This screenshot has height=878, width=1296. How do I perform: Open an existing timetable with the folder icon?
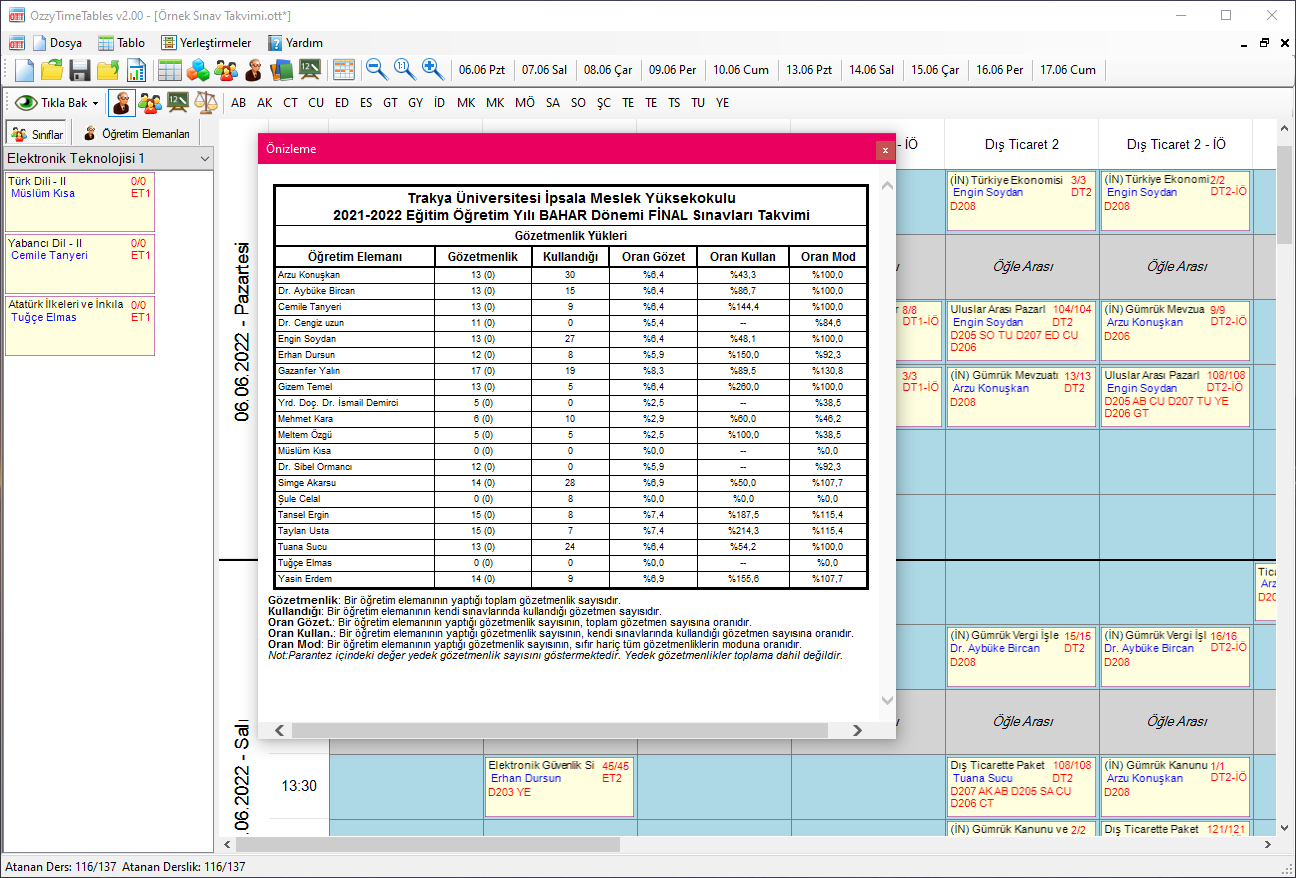pyautogui.click(x=52, y=70)
